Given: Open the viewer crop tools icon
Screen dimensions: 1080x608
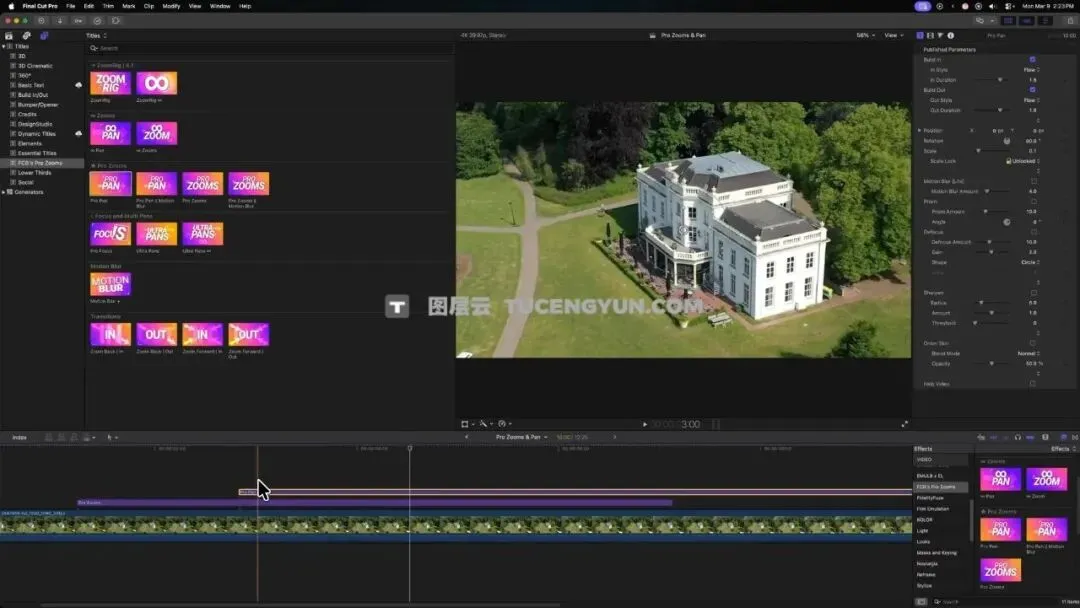Looking at the screenshot, I should coord(465,424).
